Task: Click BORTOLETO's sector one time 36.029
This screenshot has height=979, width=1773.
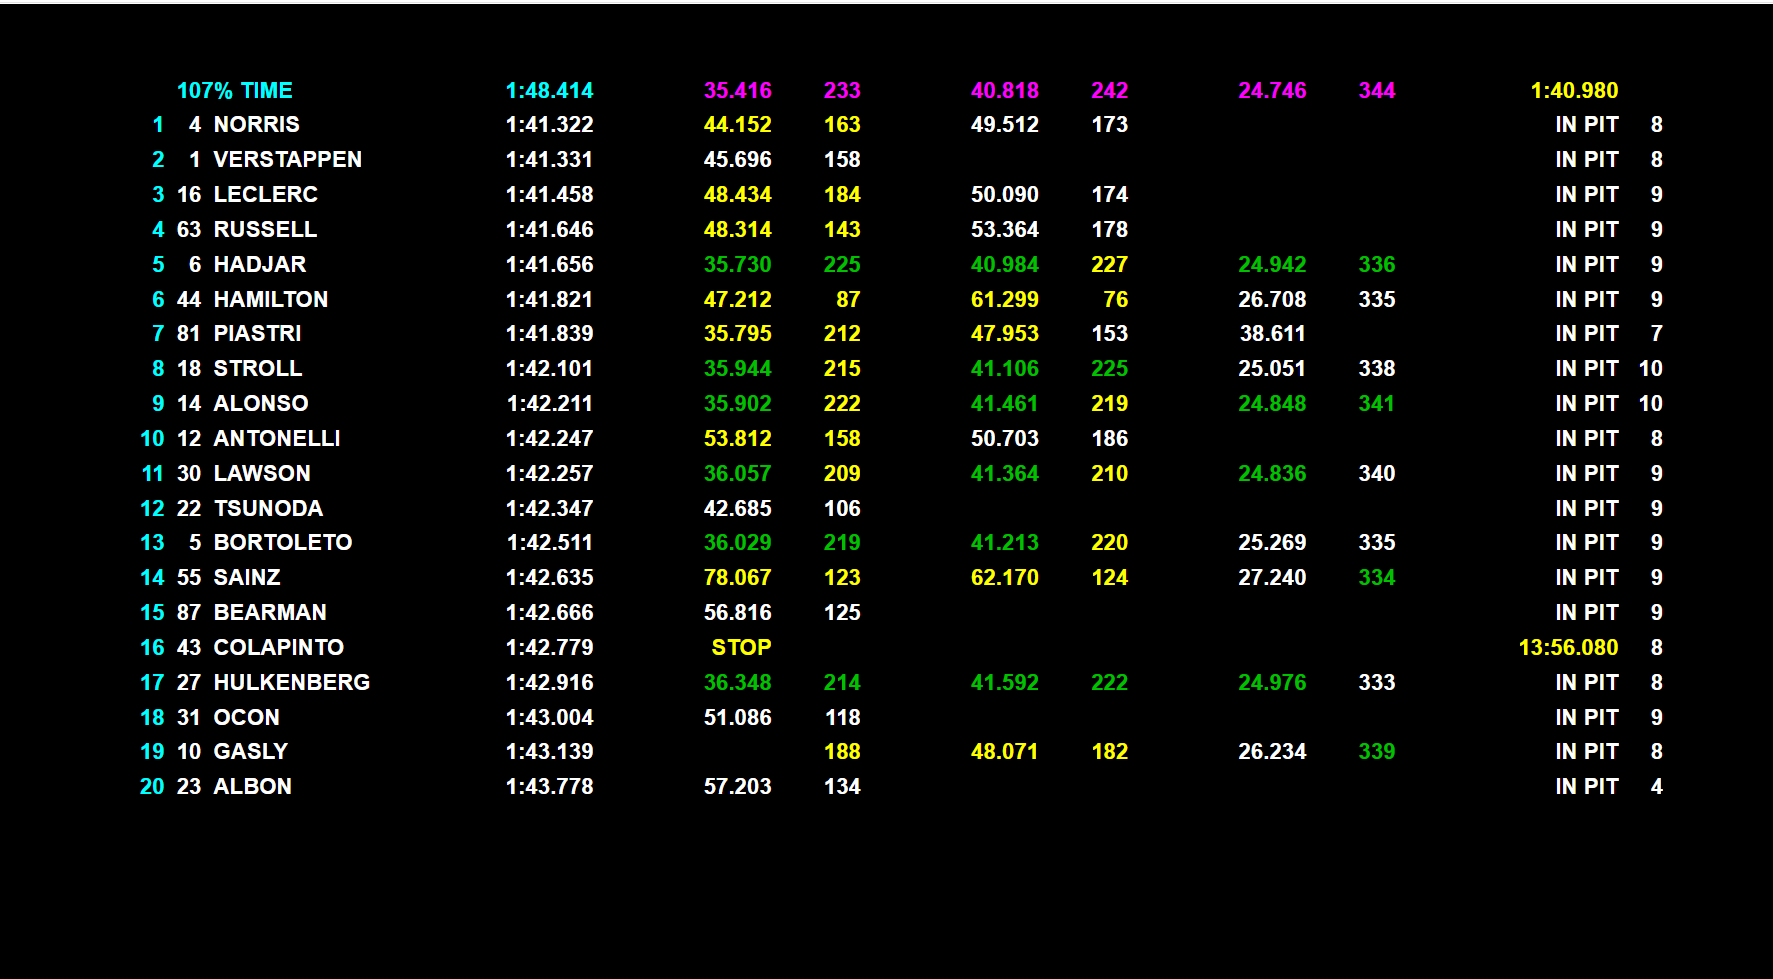Action: [x=737, y=543]
